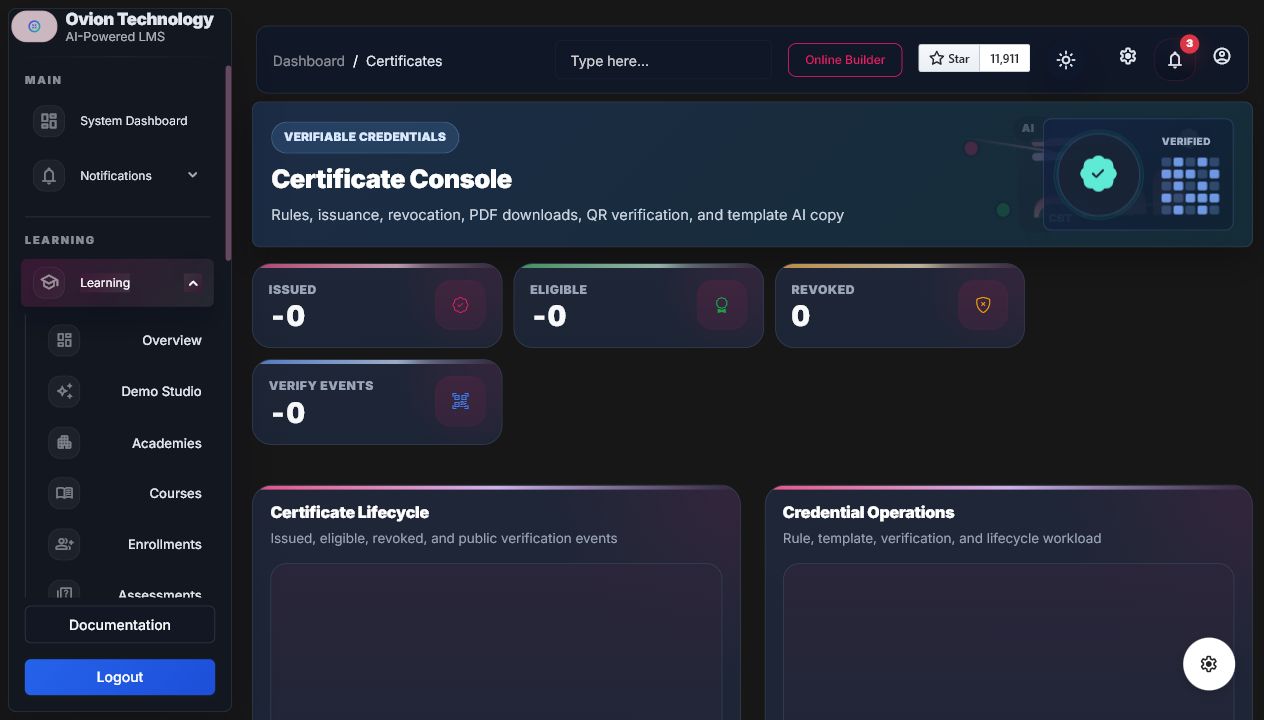
Task: Click the sidebar vertical scrollbar
Action: [x=228, y=163]
